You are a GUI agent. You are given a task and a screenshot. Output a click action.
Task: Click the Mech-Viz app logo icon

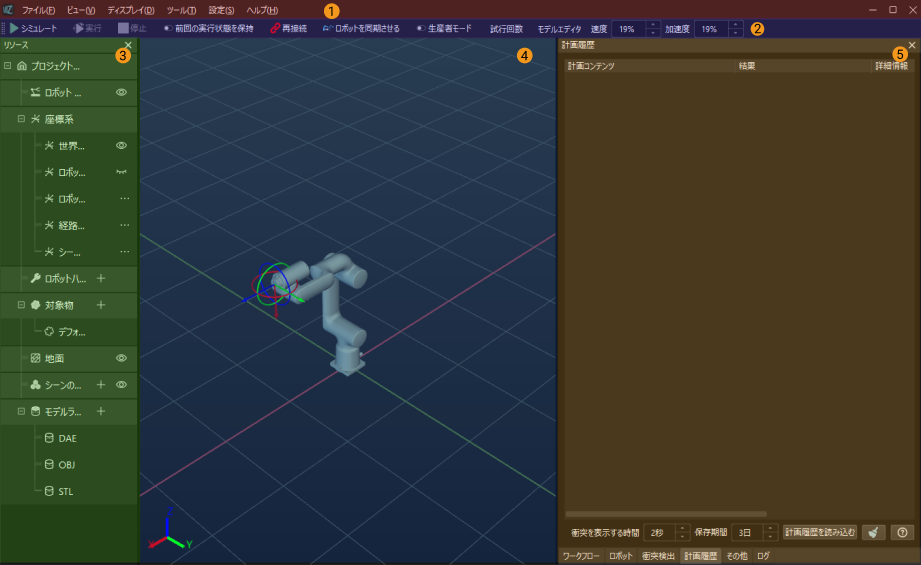click(8, 10)
